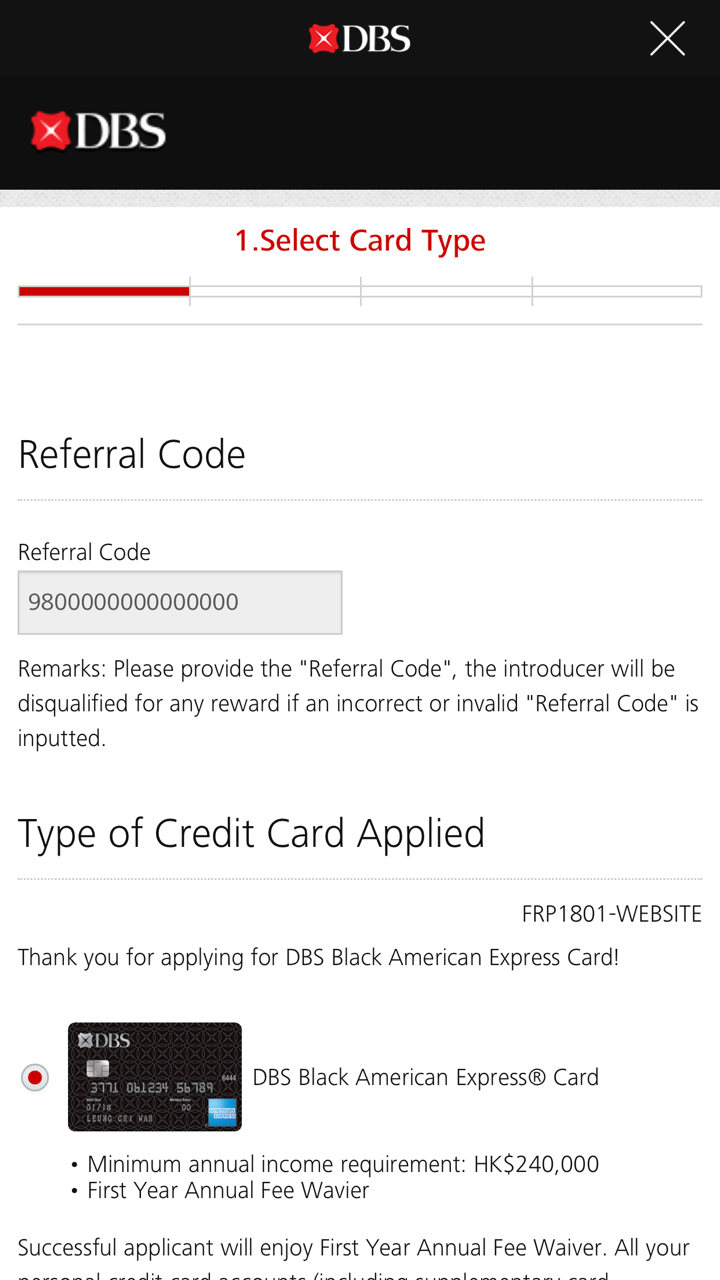Screen dimensions: 720x1280
Task: Click the "Type of Credit Card Applied" heading
Action: pyautogui.click(x=251, y=834)
